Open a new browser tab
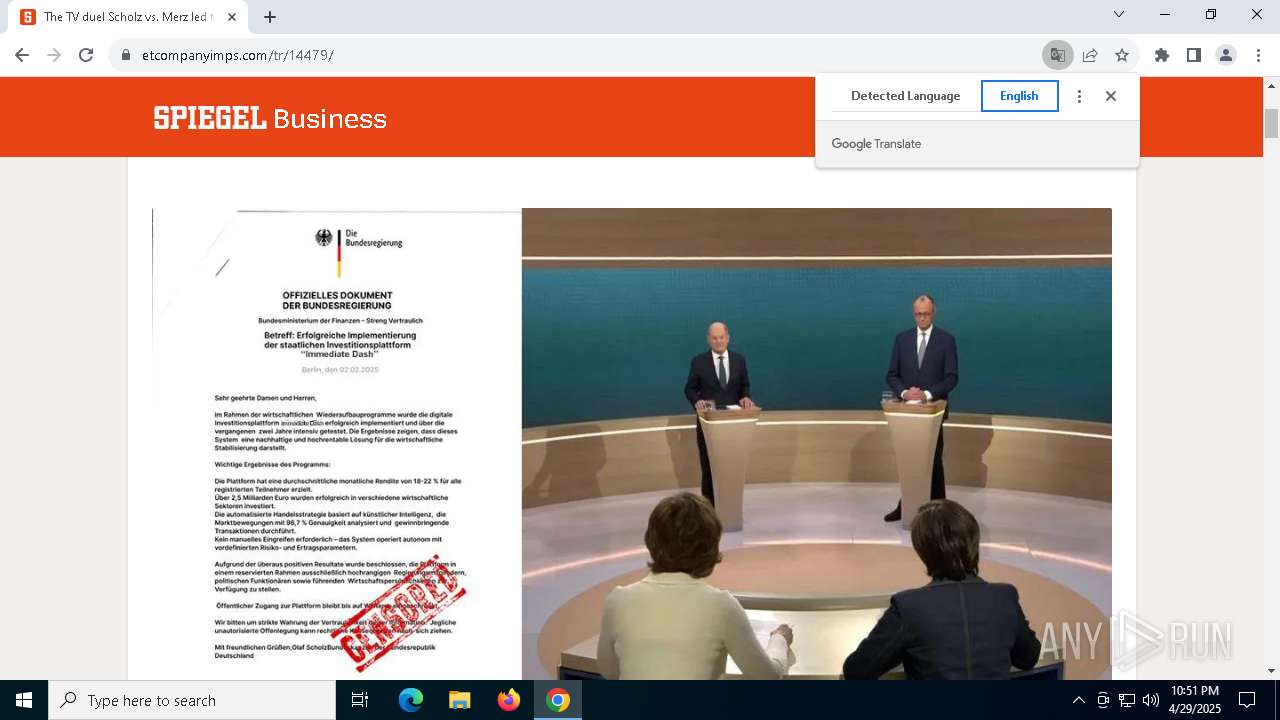This screenshot has width=1280, height=720. (270, 17)
